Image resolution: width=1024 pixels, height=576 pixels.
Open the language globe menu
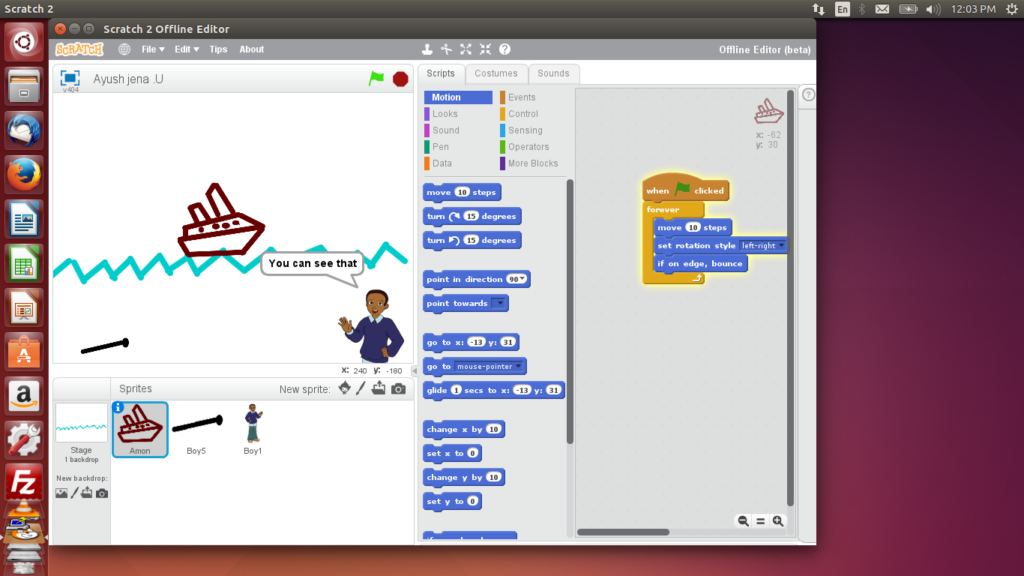click(x=125, y=49)
